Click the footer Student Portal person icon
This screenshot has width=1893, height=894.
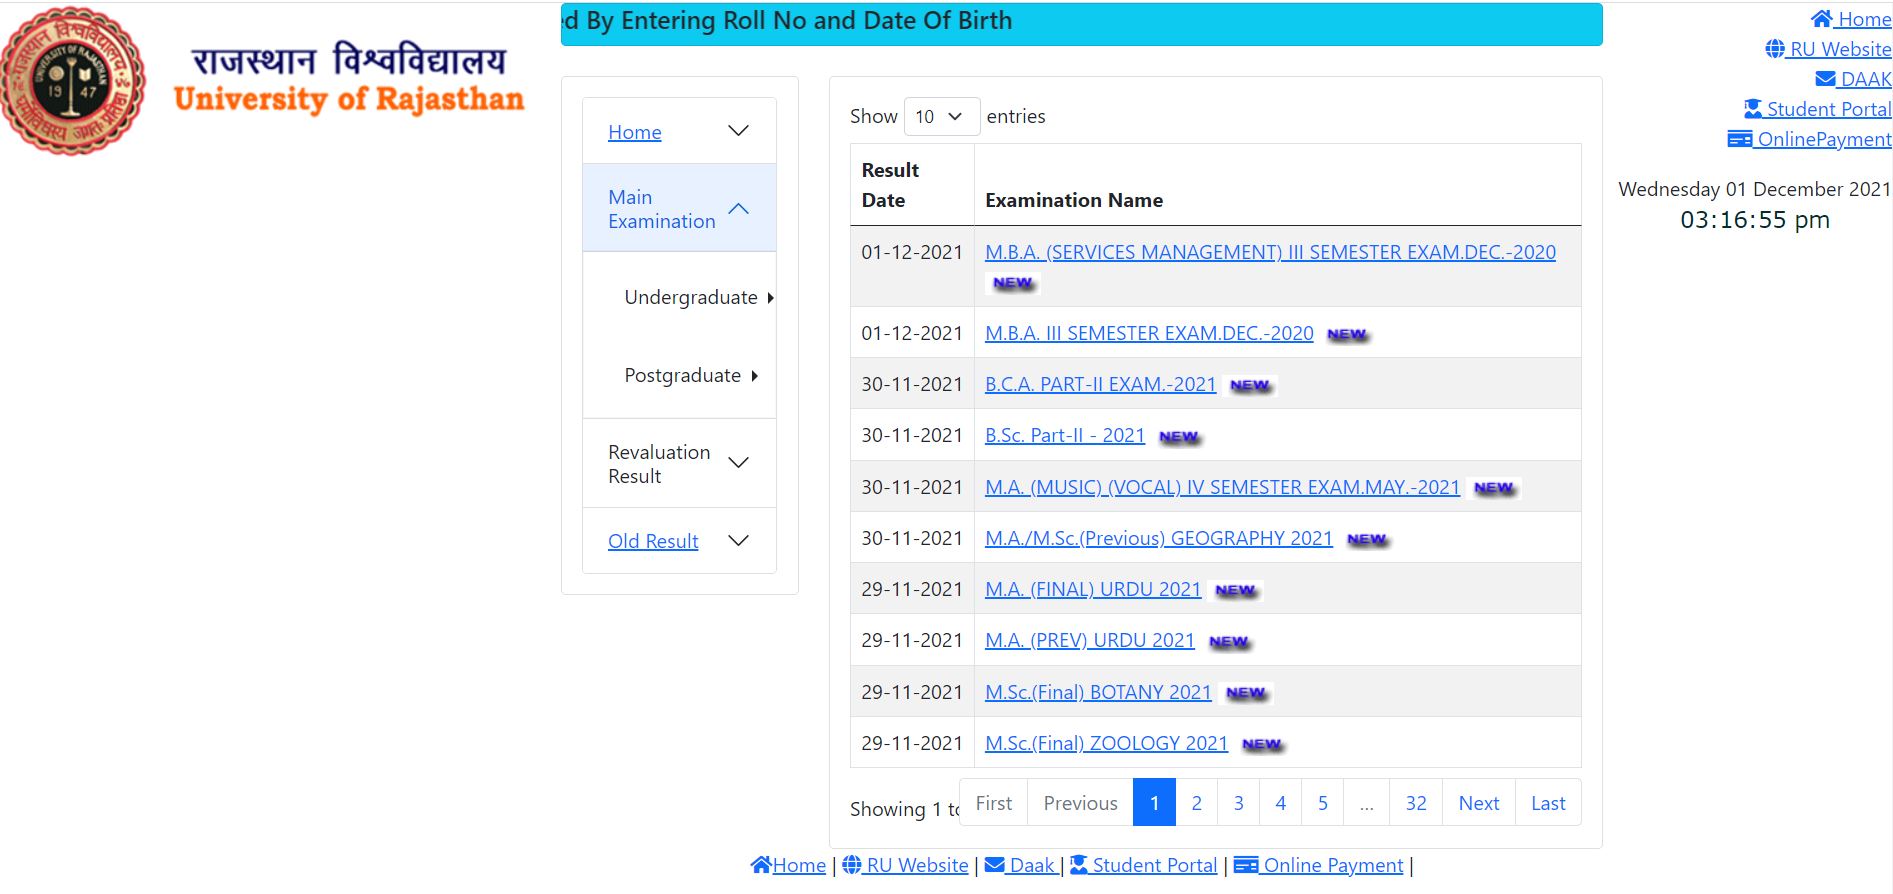1079,865
